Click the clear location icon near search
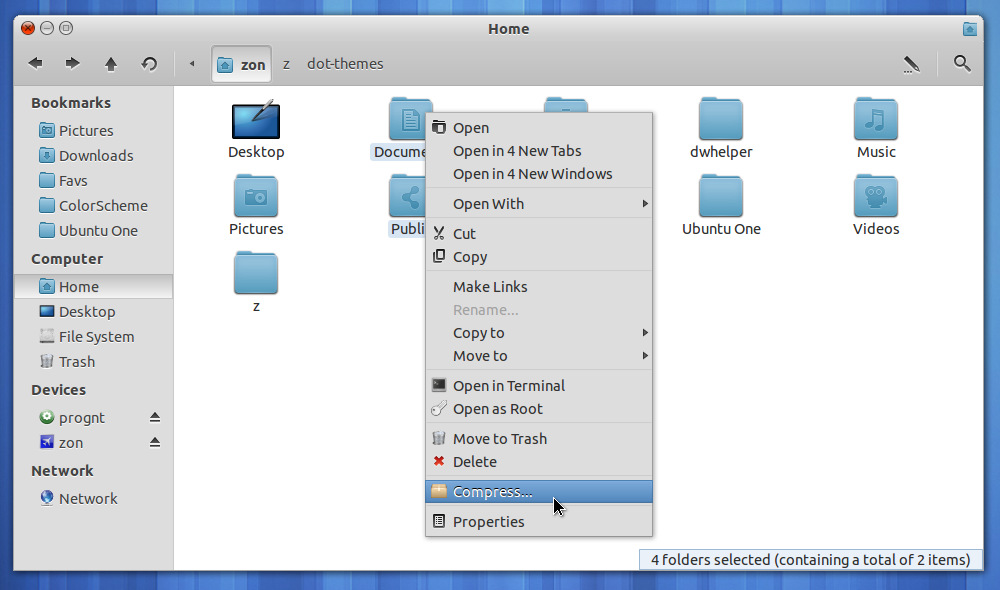The image size is (1000, 590). coord(911,63)
